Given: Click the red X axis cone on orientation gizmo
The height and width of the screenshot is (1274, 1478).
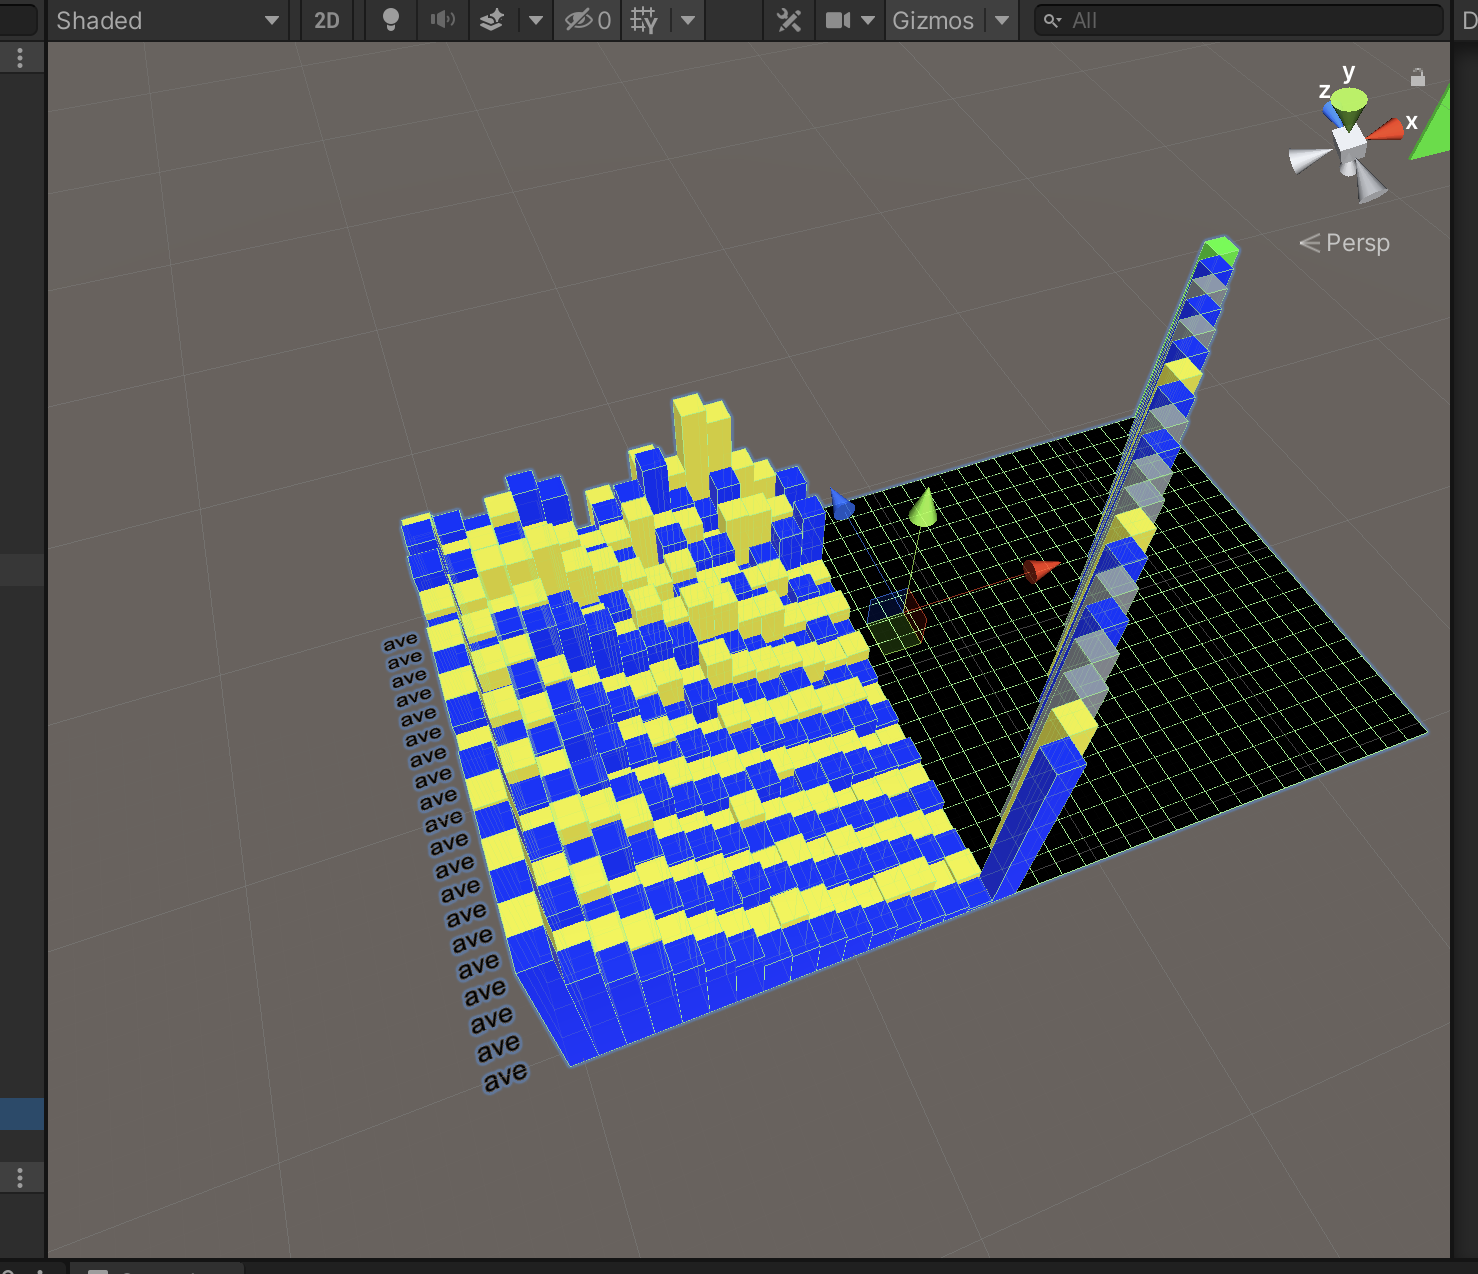Looking at the screenshot, I should pos(1386,129).
